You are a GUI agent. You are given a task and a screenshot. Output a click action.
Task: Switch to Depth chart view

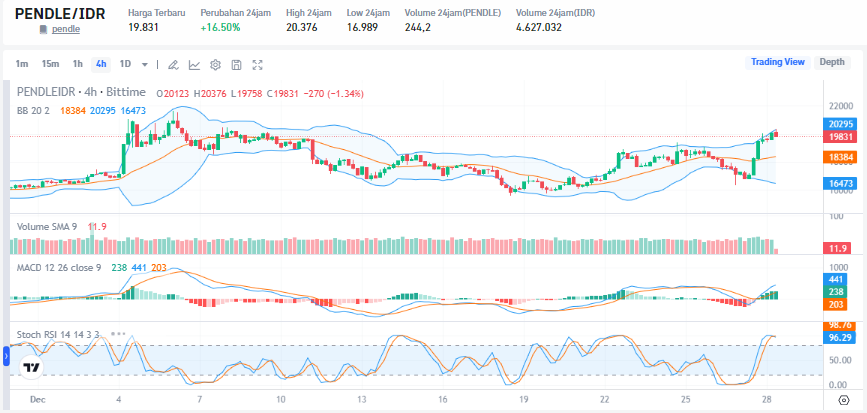click(x=832, y=62)
